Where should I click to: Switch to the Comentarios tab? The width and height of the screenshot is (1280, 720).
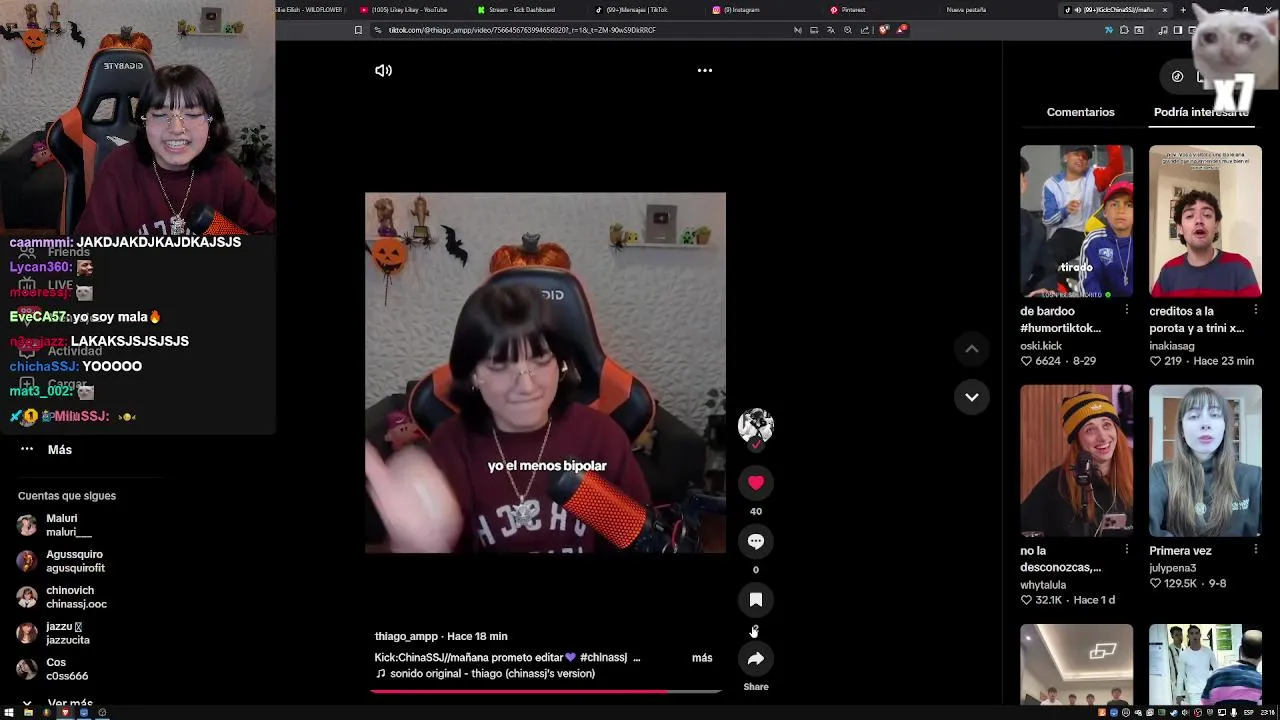coord(1080,112)
